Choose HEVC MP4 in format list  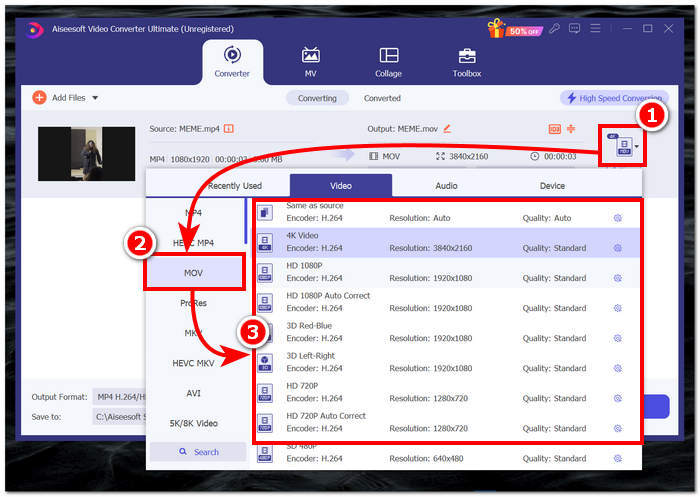point(193,243)
